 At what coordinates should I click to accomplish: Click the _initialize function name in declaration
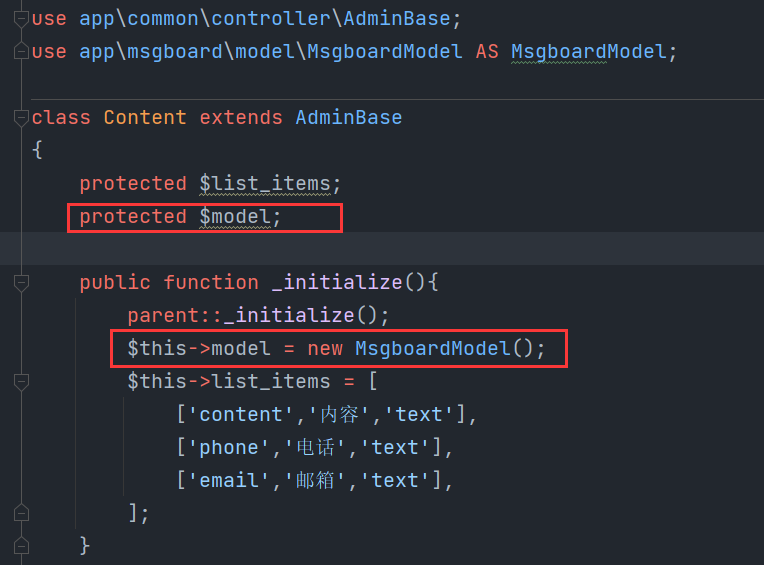[x=337, y=282]
